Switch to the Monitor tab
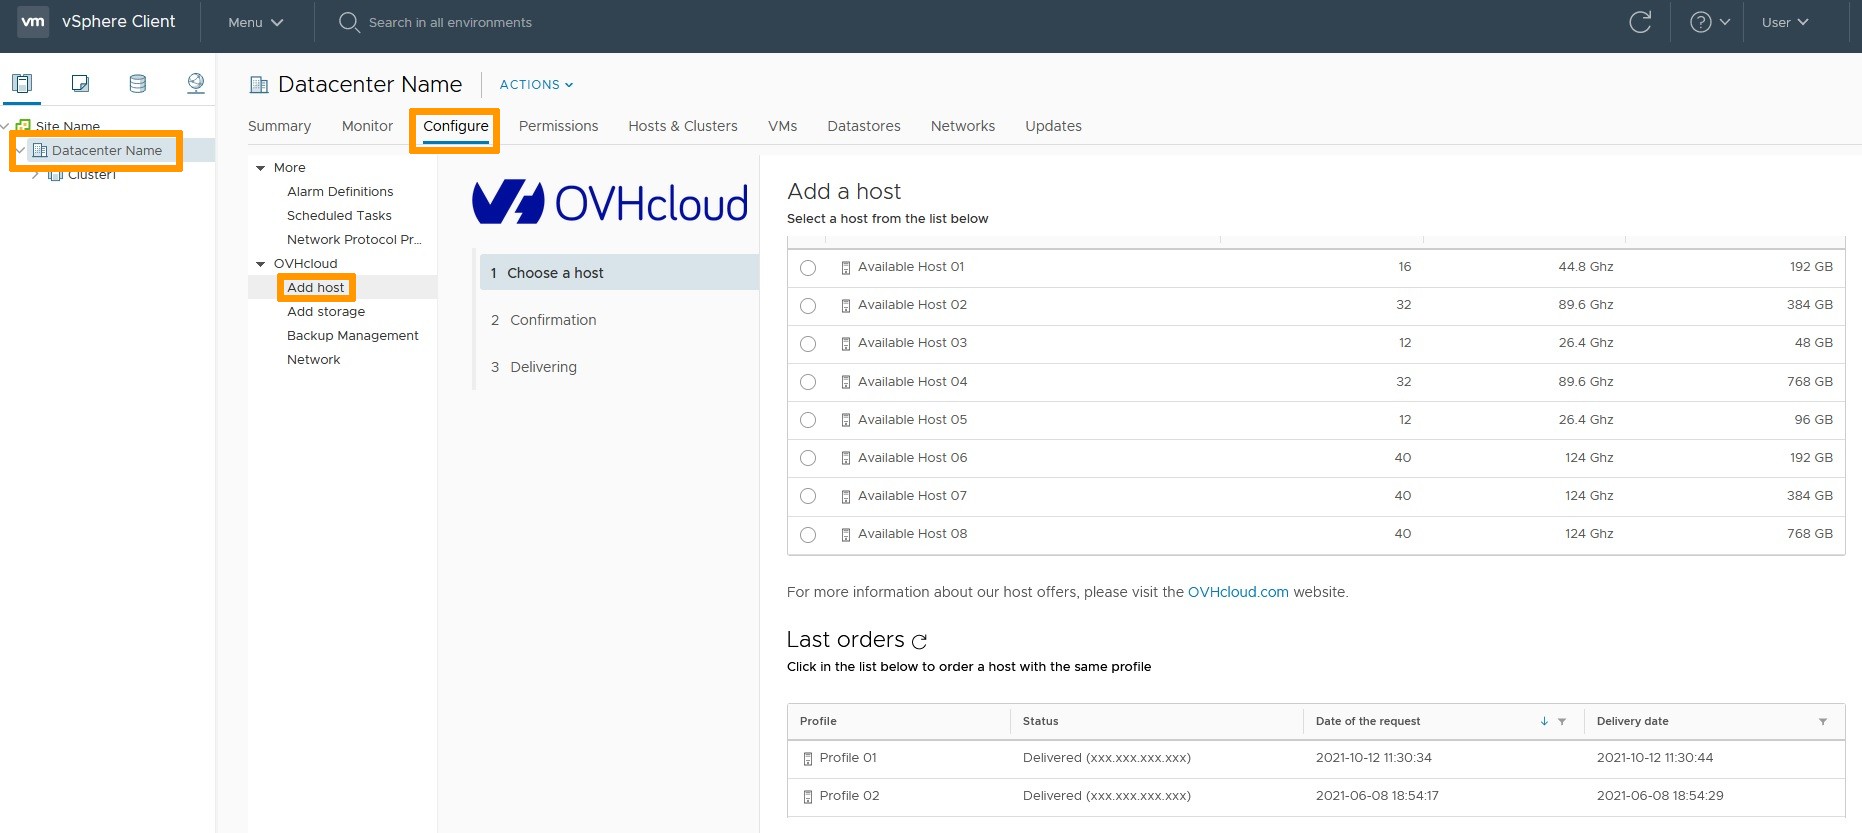Viewport: 1862px width, 833px height. click(367, 126)
